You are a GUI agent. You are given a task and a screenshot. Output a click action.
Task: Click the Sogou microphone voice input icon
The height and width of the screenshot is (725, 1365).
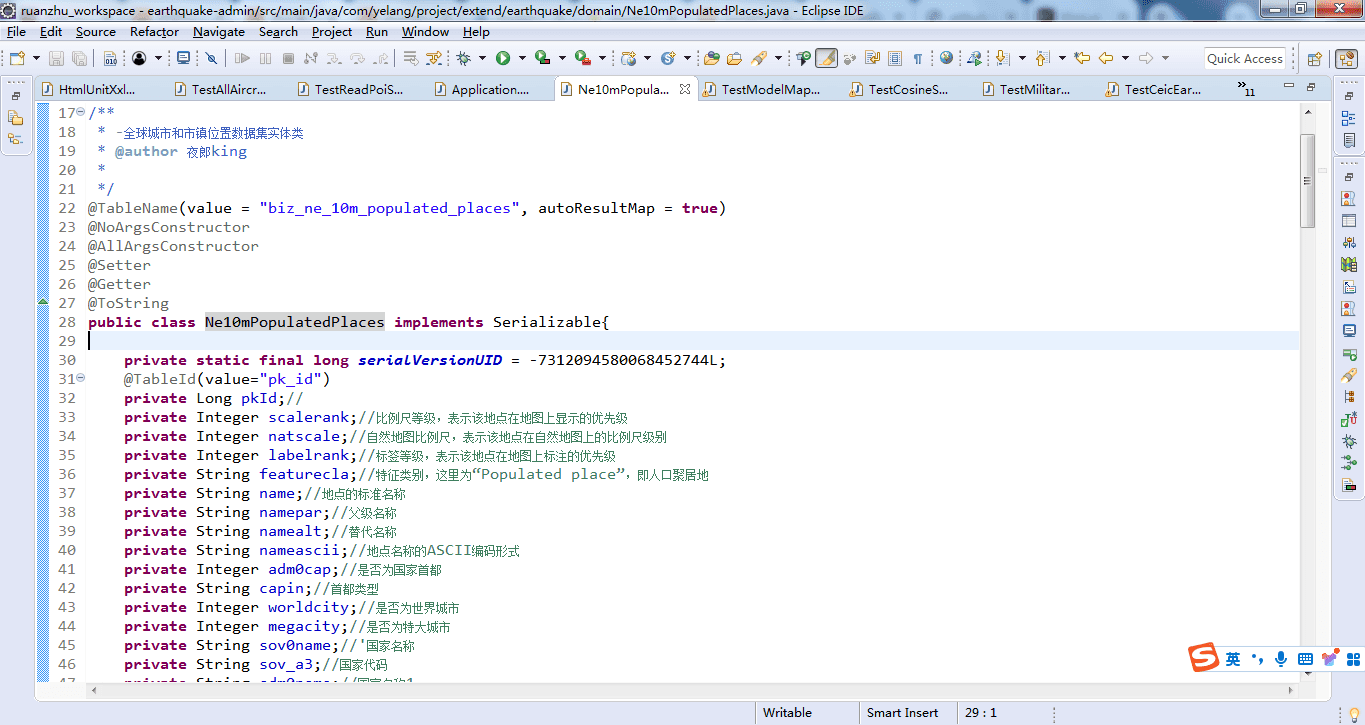1281,659
